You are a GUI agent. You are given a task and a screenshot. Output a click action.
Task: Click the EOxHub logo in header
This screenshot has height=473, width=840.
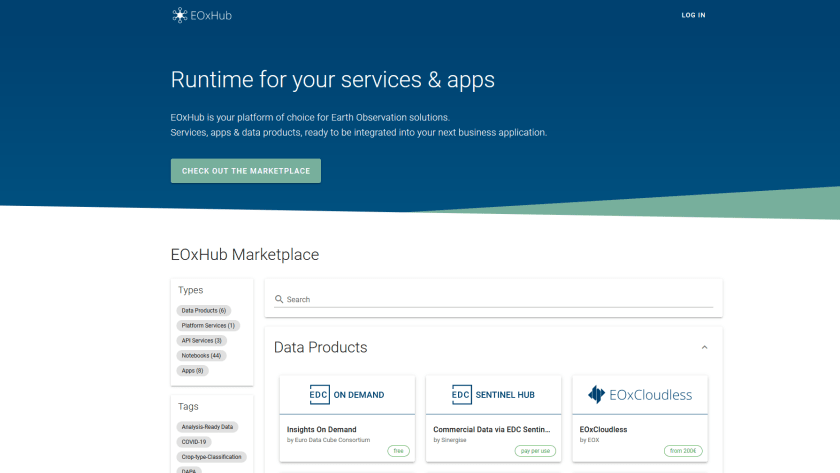[x=202, y=16]
